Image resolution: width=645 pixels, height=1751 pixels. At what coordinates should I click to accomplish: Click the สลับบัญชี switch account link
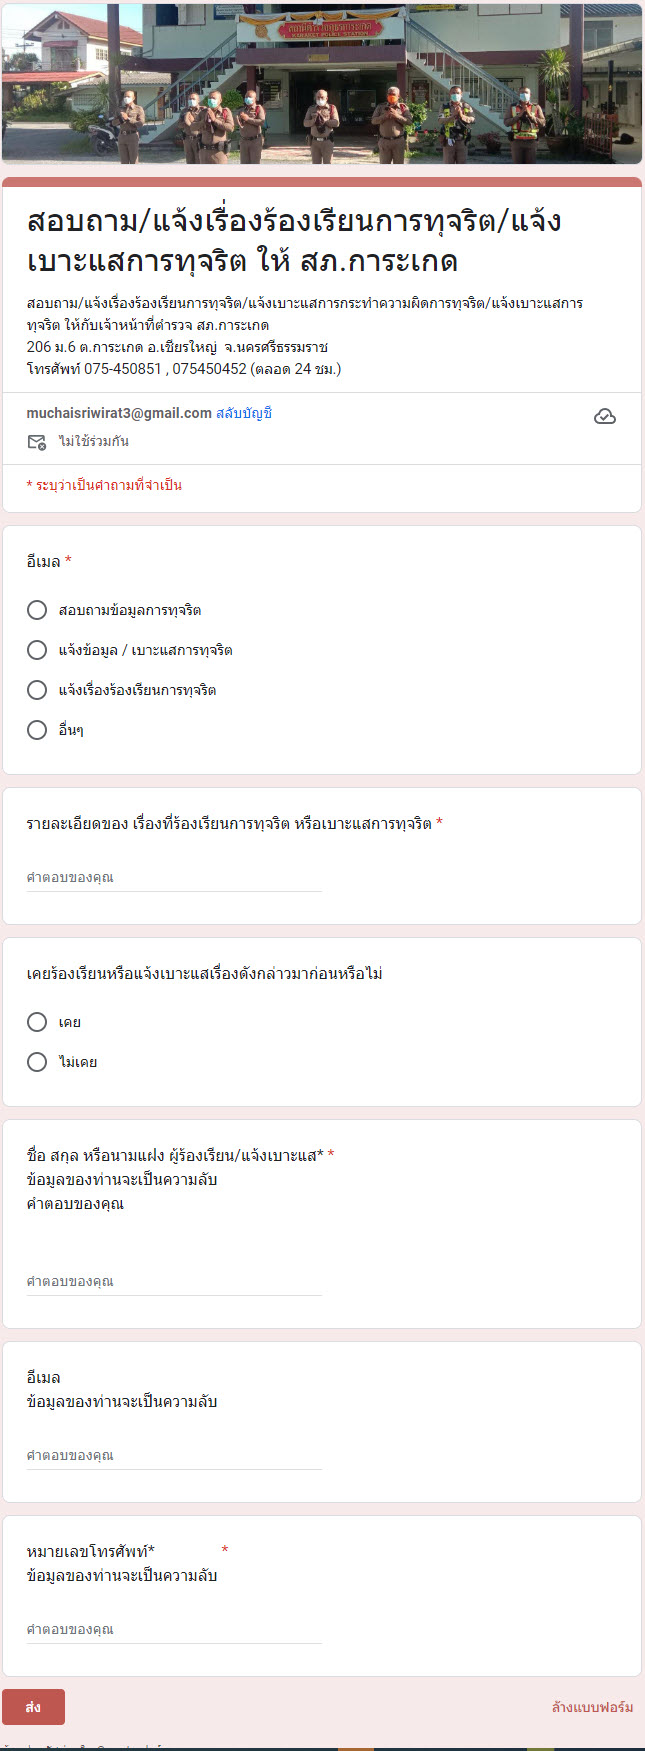pyautogui.click(x=244, y=413)
